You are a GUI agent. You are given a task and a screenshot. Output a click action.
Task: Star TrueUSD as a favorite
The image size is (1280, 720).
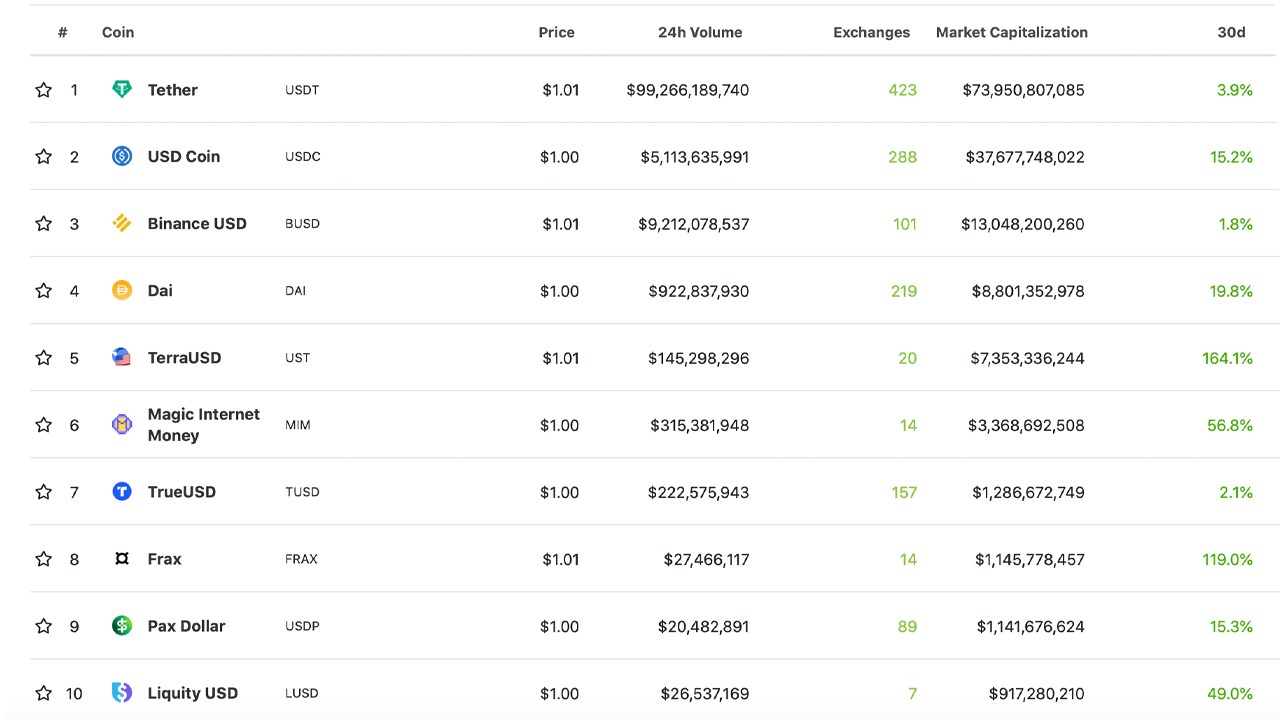coord(43,492)
